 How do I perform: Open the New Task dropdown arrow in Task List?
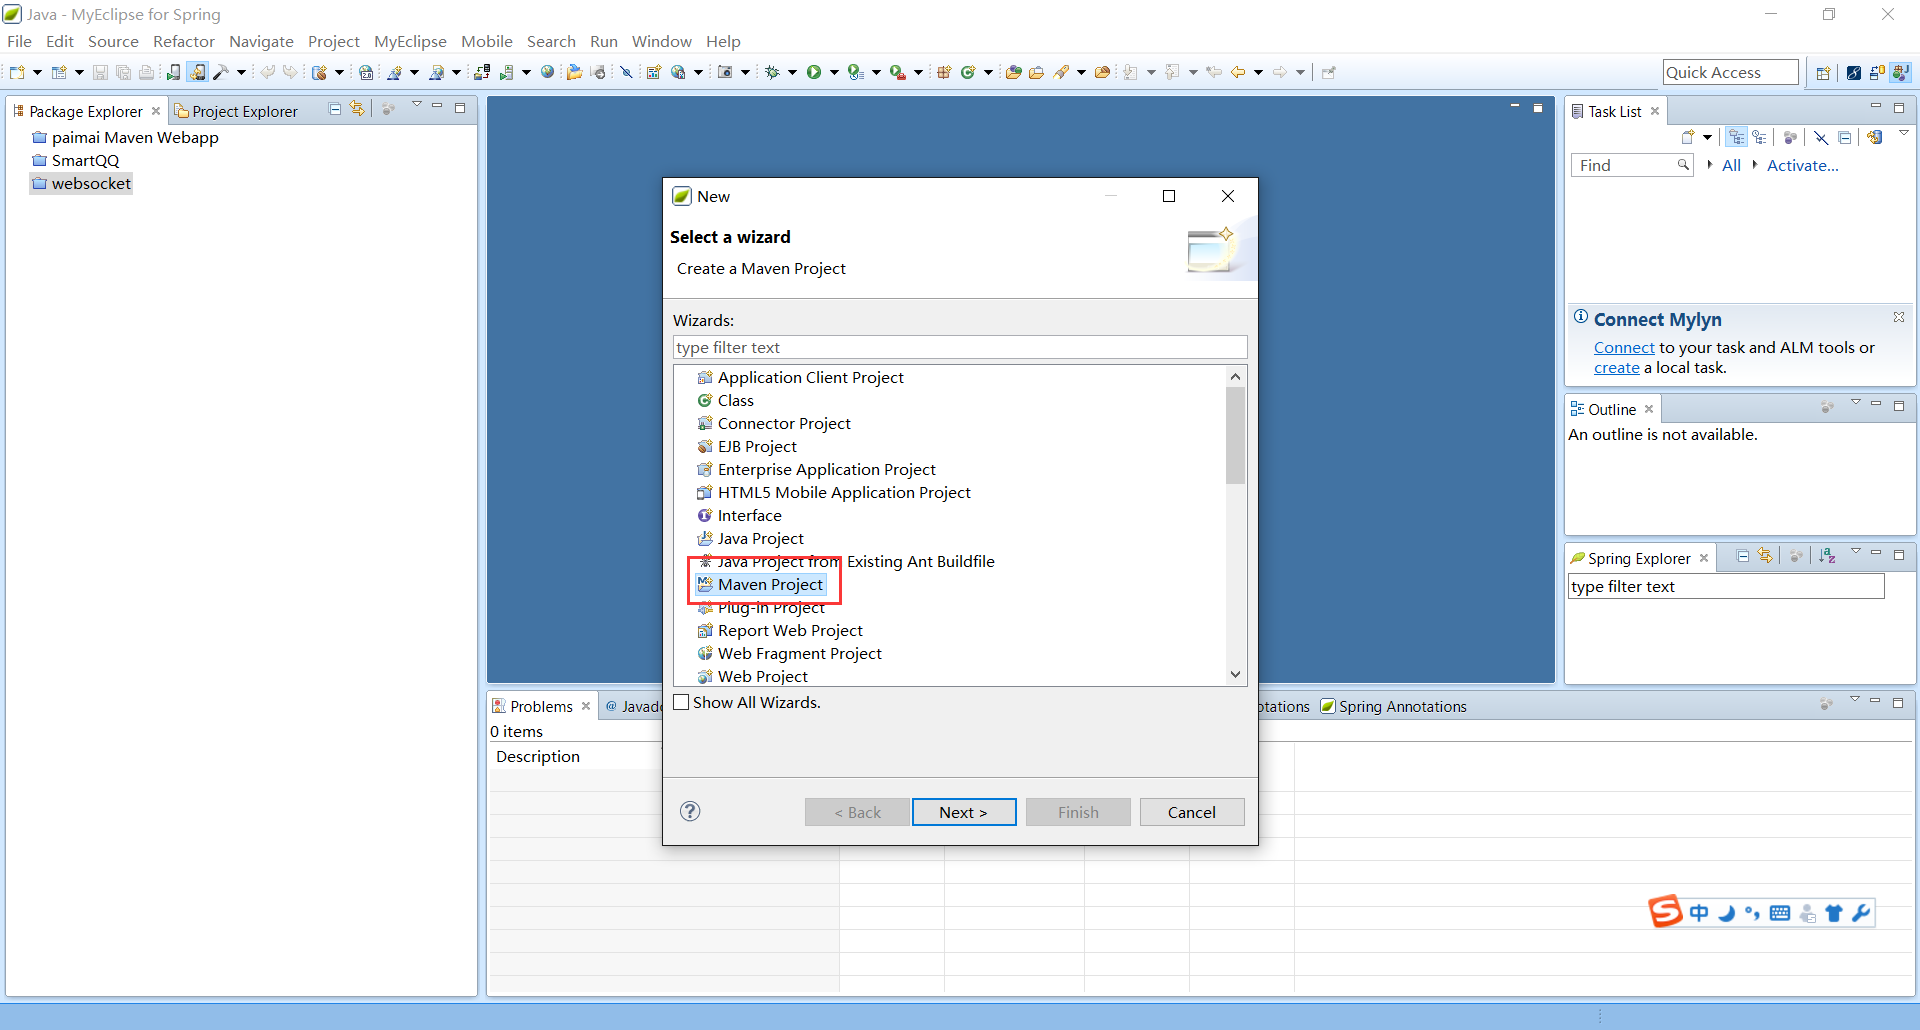tap(1707, 138)
